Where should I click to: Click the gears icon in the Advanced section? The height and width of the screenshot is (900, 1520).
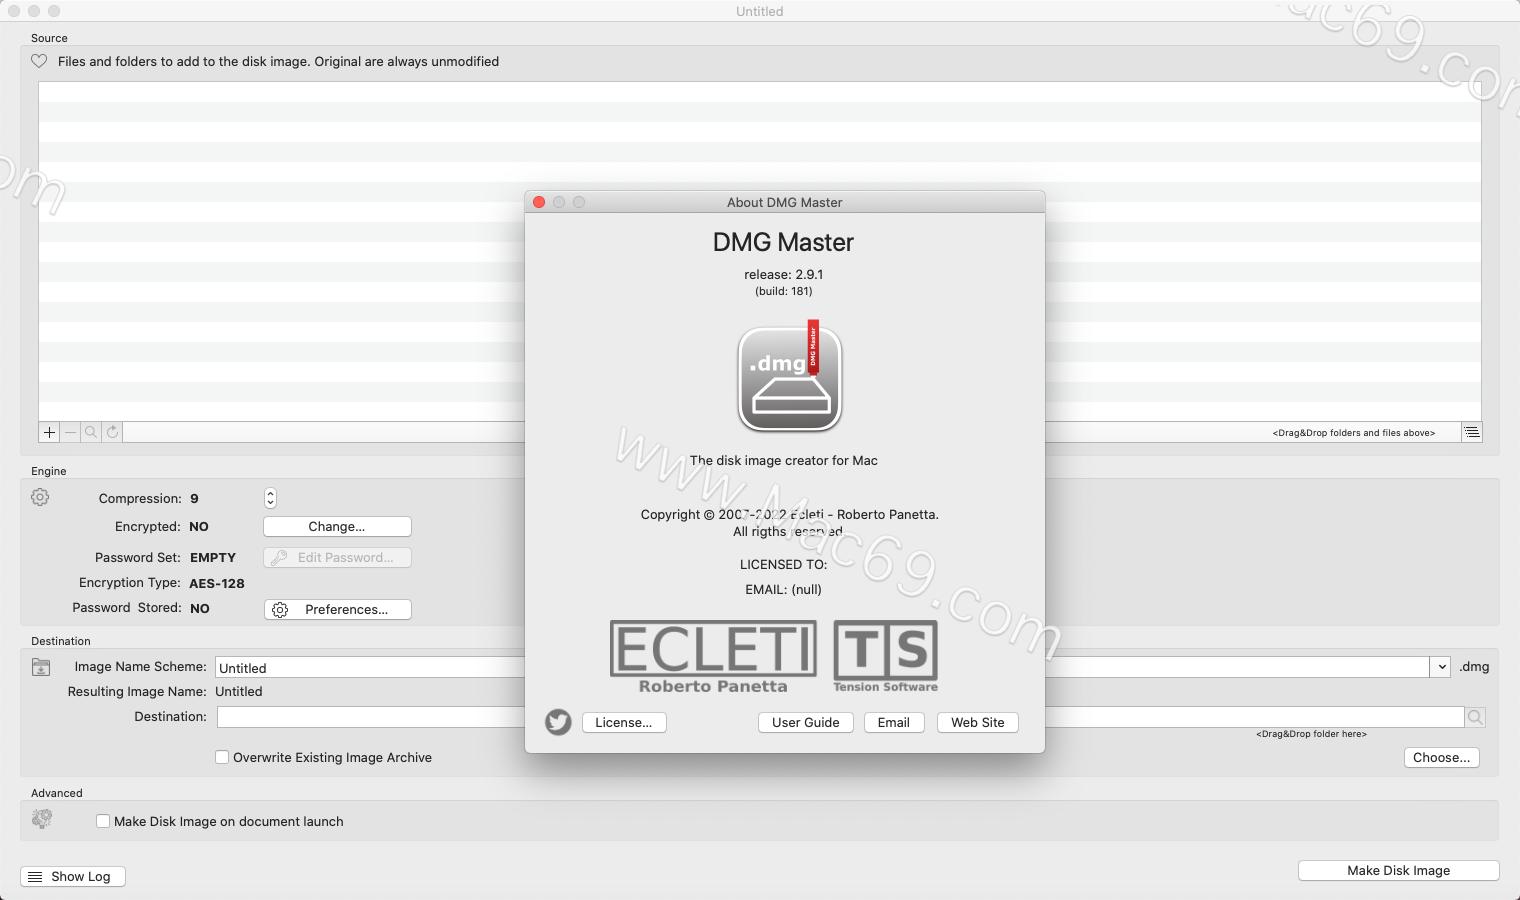point(41,818)
